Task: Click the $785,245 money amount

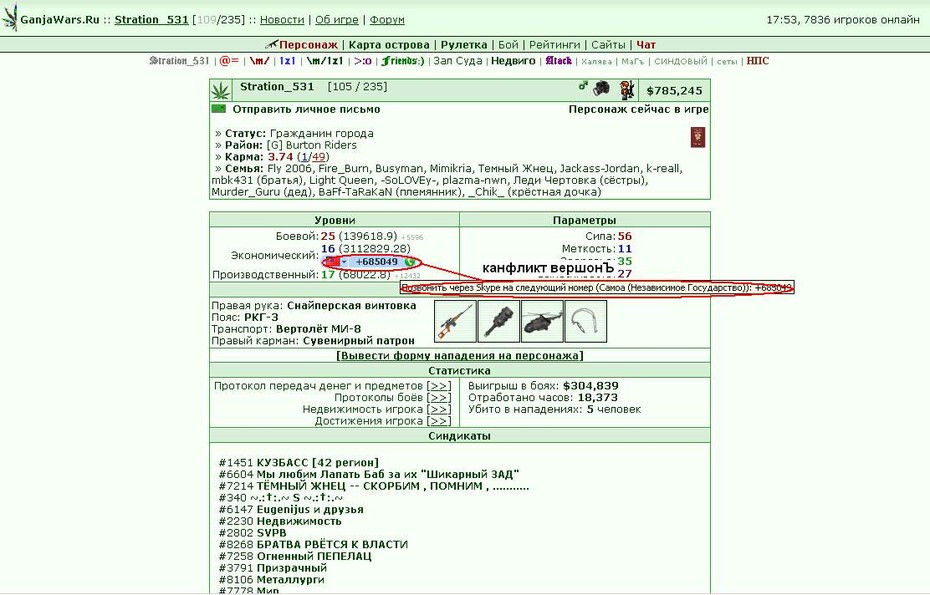Action: point(674,91)
